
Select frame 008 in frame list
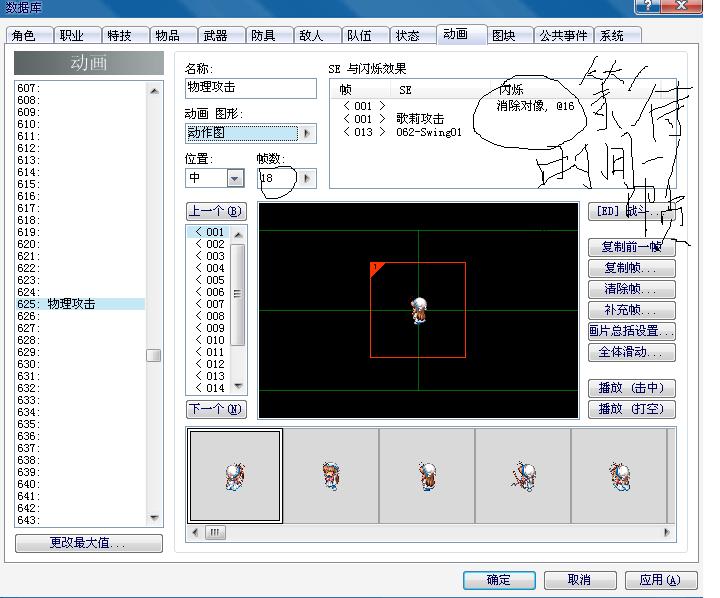click(x=210, y=316)
